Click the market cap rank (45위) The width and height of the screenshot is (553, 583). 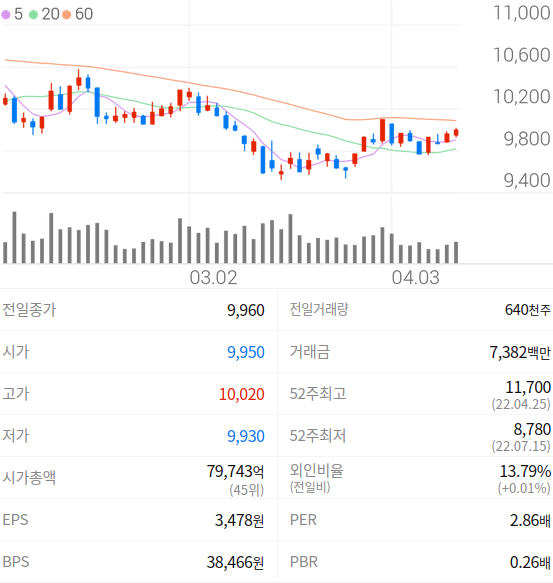pos(247,490)
